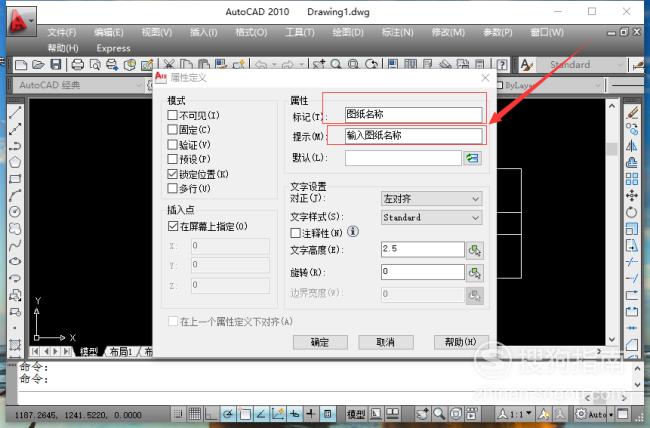The width and height of the screenshot is (650, 428).
Task: Select the Rotate modify tool
Action: [632, 212]
